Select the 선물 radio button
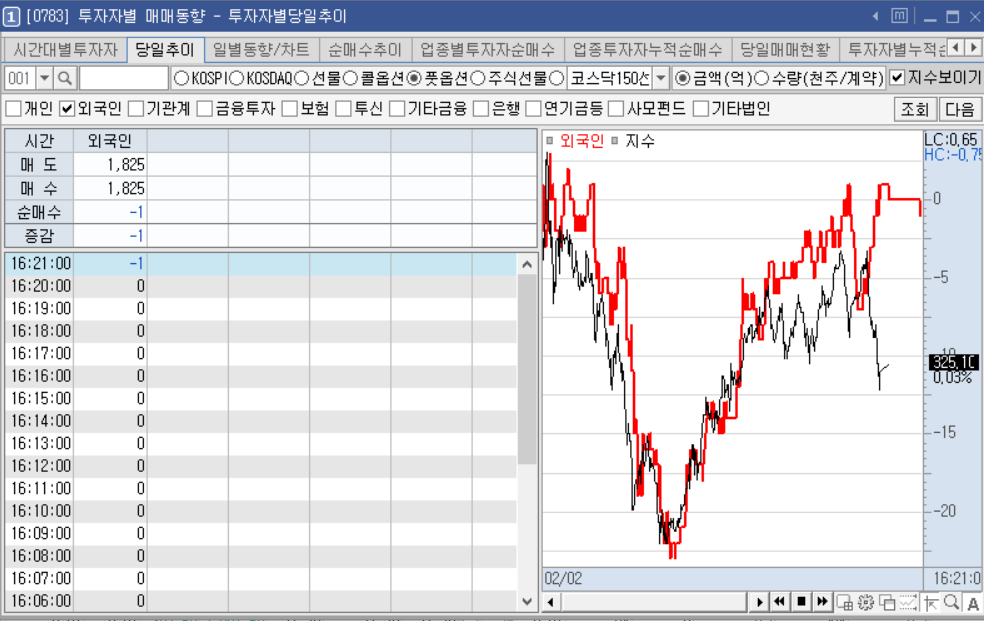The height and width of the screenshot is (621, 984). 302,78
